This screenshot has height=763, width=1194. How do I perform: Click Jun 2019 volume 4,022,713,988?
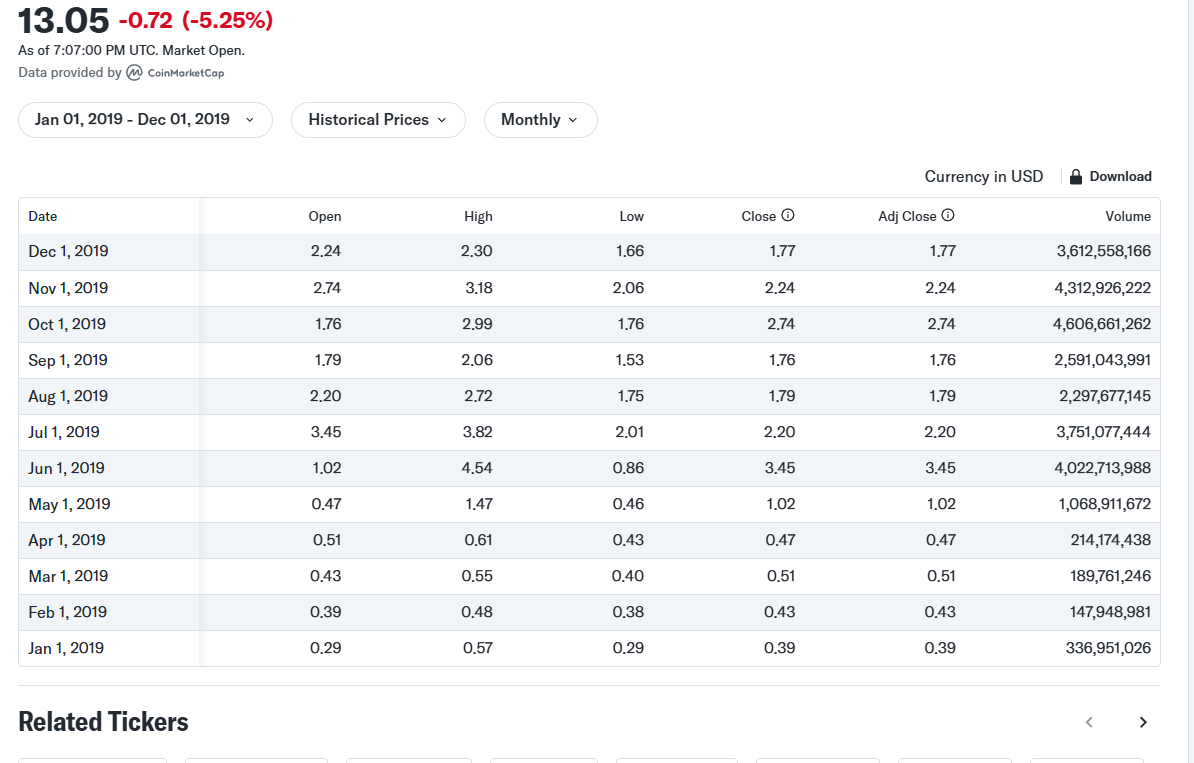click(x=1103, y=468)
